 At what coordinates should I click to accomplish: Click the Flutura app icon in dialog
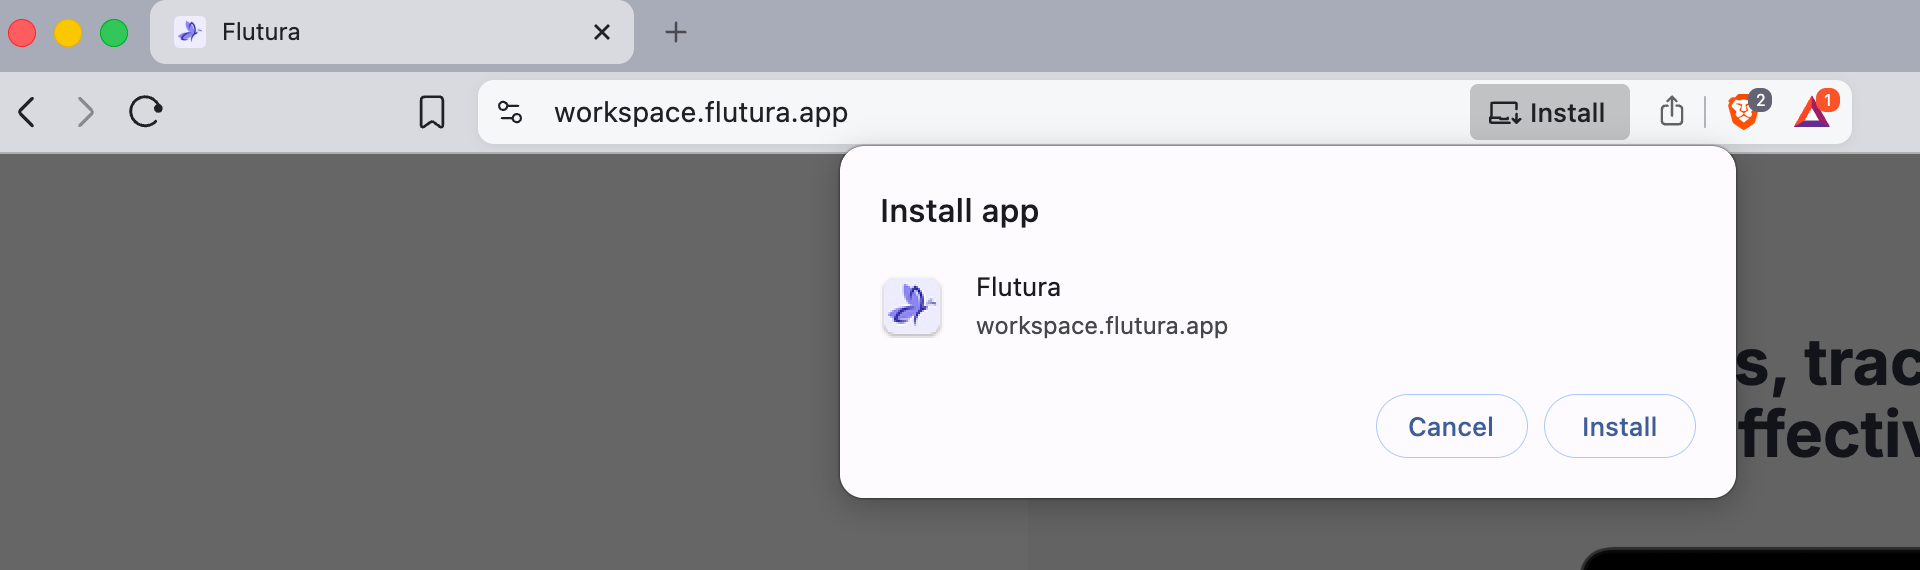[x=912, y=306]
